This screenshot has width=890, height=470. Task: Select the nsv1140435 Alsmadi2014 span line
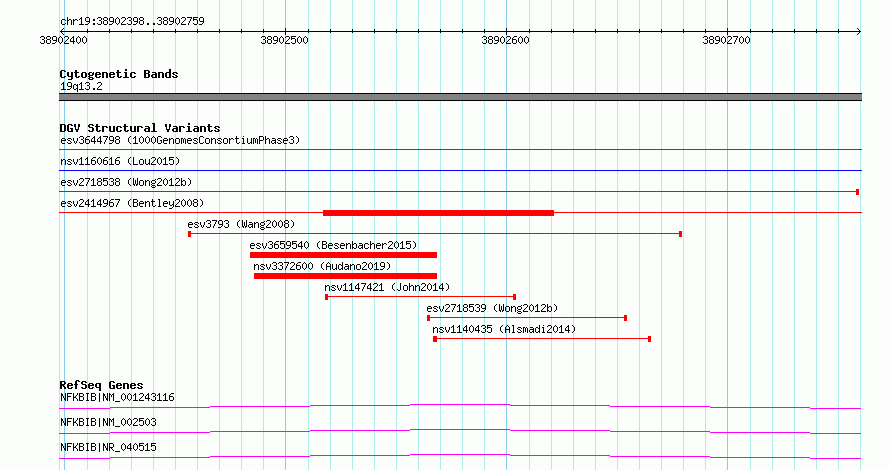pyautogui.click(x=542, y=339)
